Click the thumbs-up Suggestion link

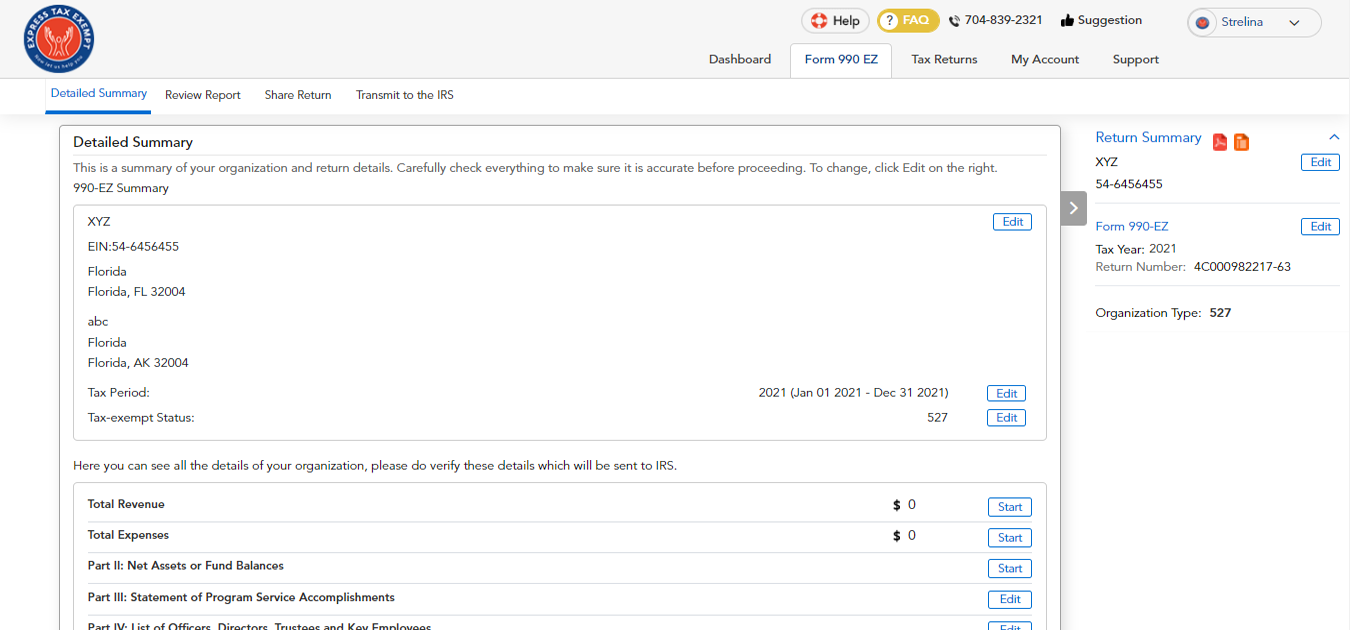(x=1100, y=21)
